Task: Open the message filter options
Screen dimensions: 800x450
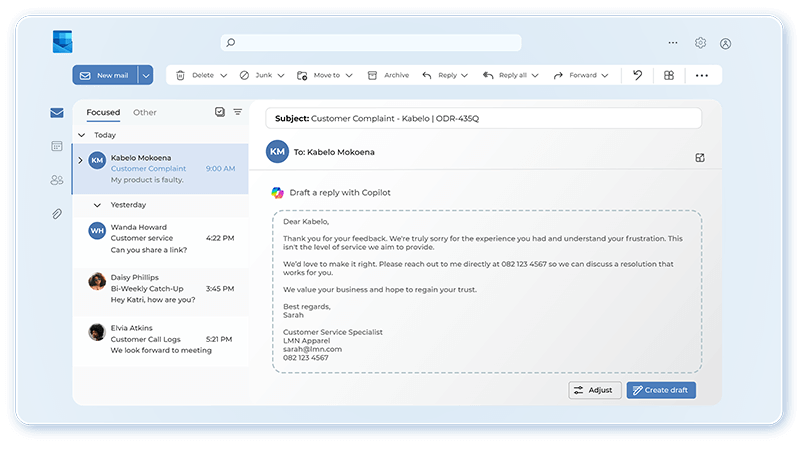Action: coord(238,112)
